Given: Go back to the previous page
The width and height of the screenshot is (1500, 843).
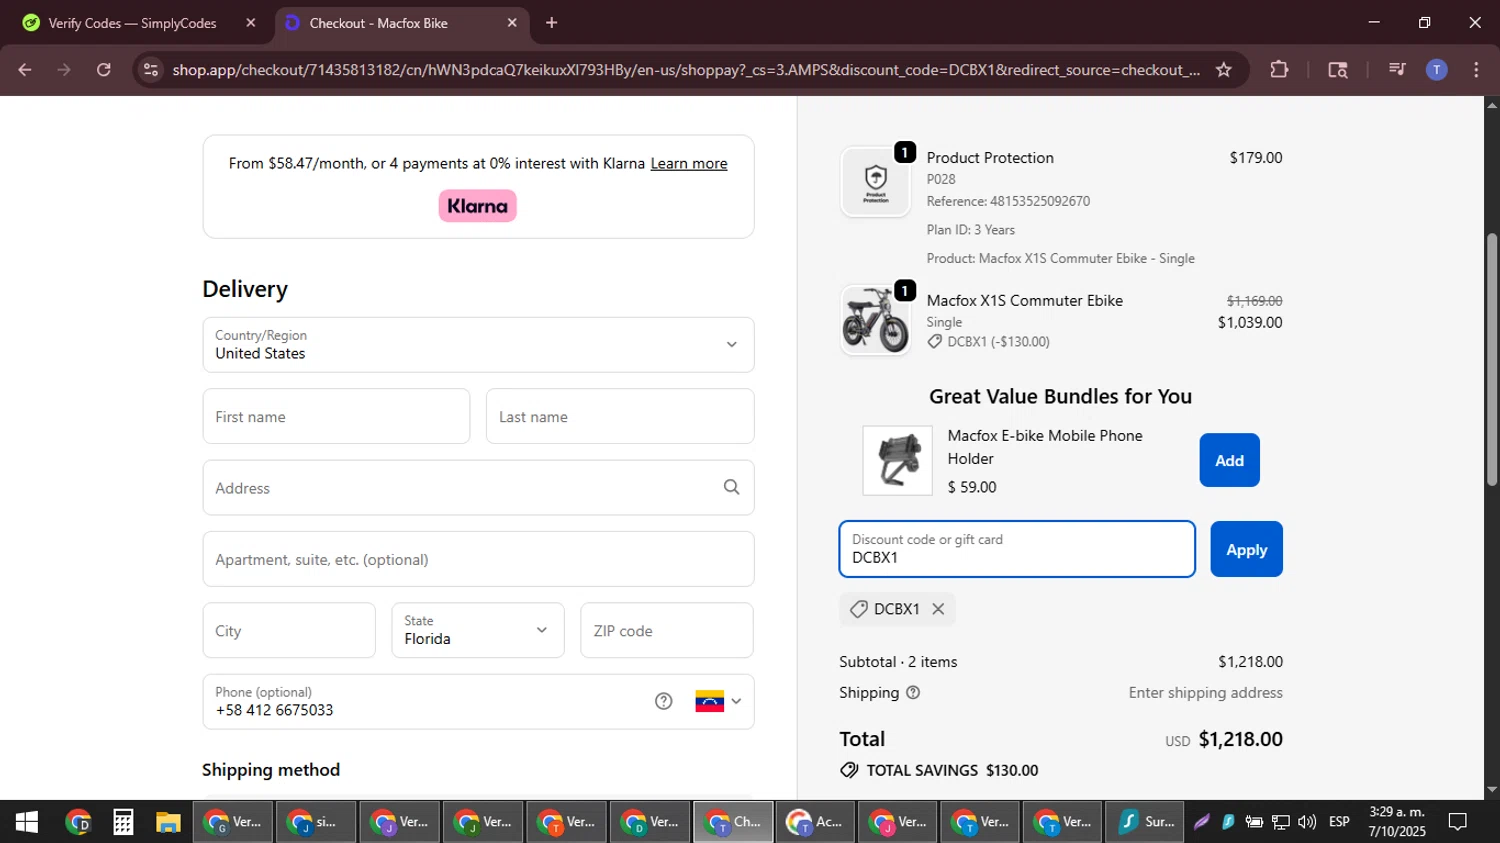Looking at the screenshot, I should (25, 70).
